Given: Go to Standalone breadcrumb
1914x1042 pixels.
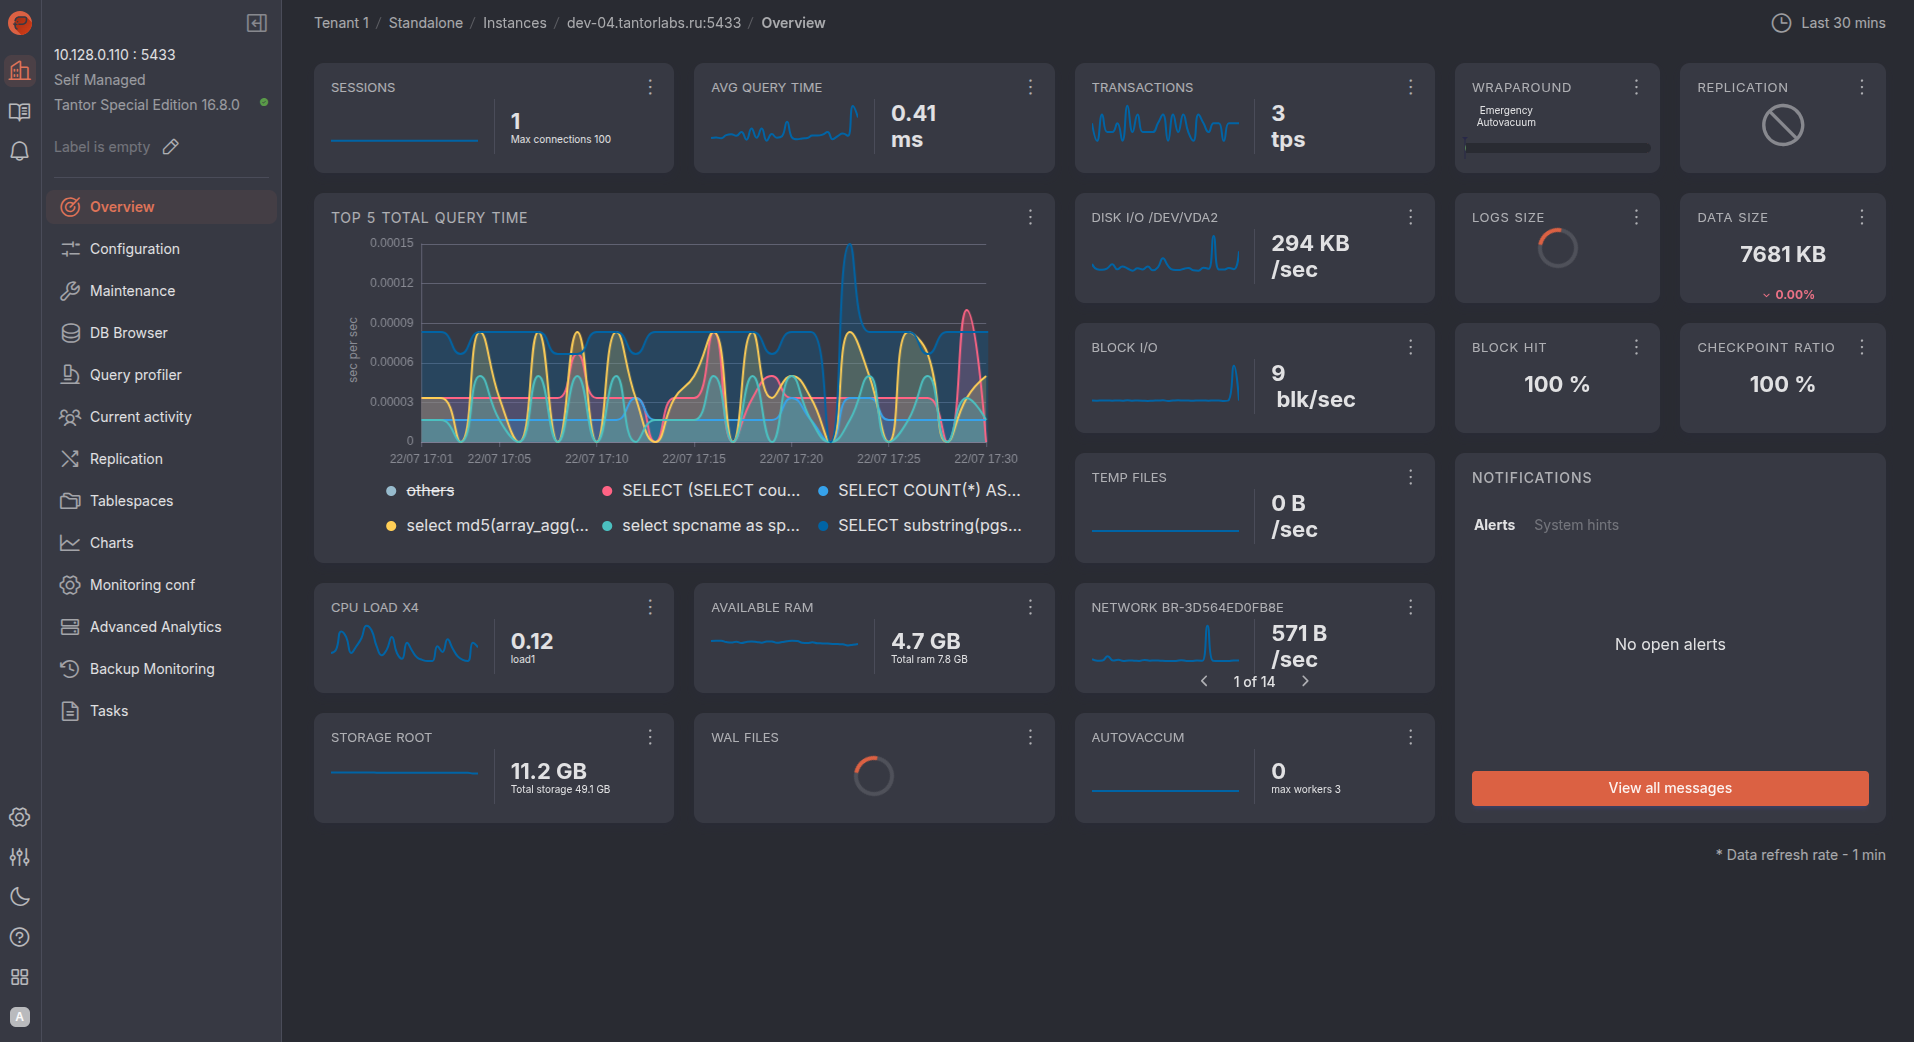Looking at the screenshot, I should (x=425, y=23).
